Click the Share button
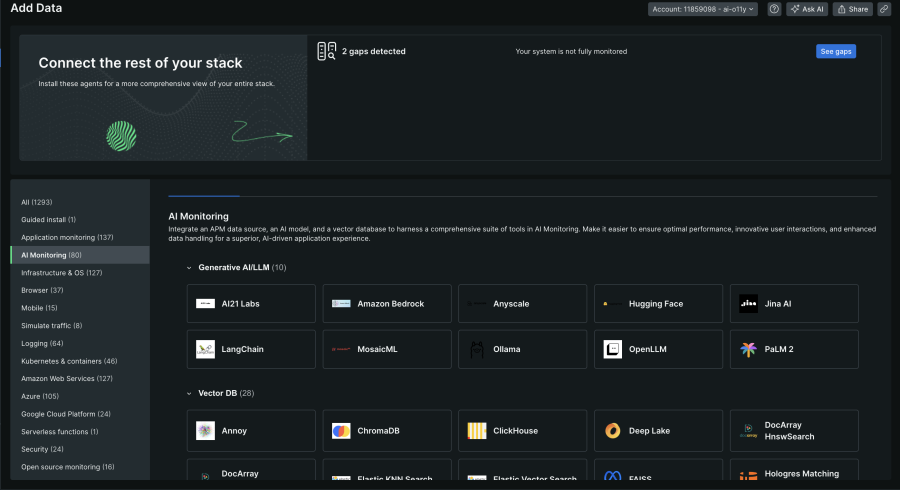Viewport: 900px width, 490px height. tap(853, 9)
